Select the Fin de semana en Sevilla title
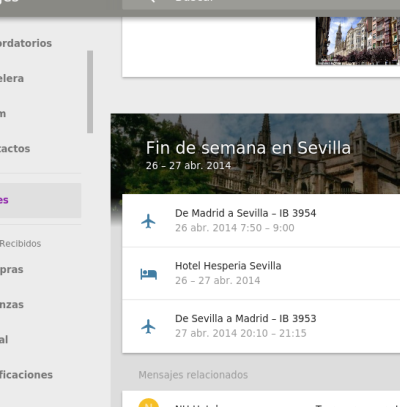Image resolution: width=400 pixels, height=407 pixels. (248, 148)
